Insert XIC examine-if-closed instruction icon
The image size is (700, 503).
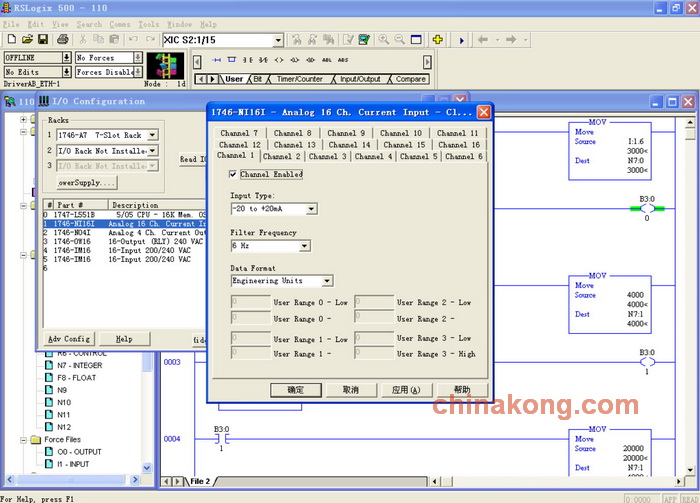tap(247, 60)
